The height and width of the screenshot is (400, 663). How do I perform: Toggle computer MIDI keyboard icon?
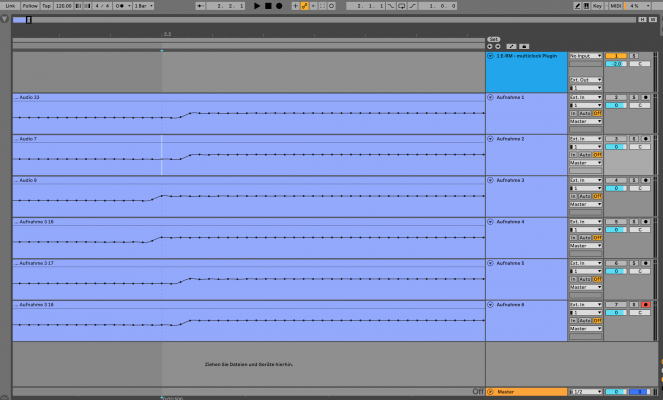[586, 6]
